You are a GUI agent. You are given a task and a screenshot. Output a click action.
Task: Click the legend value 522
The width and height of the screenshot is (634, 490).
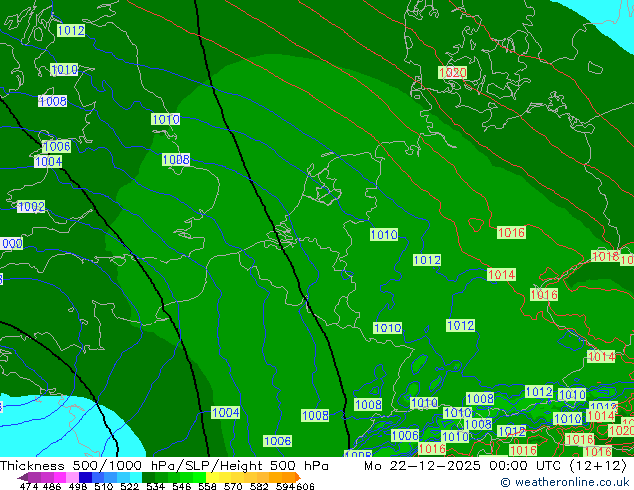[x=129, y=486]
